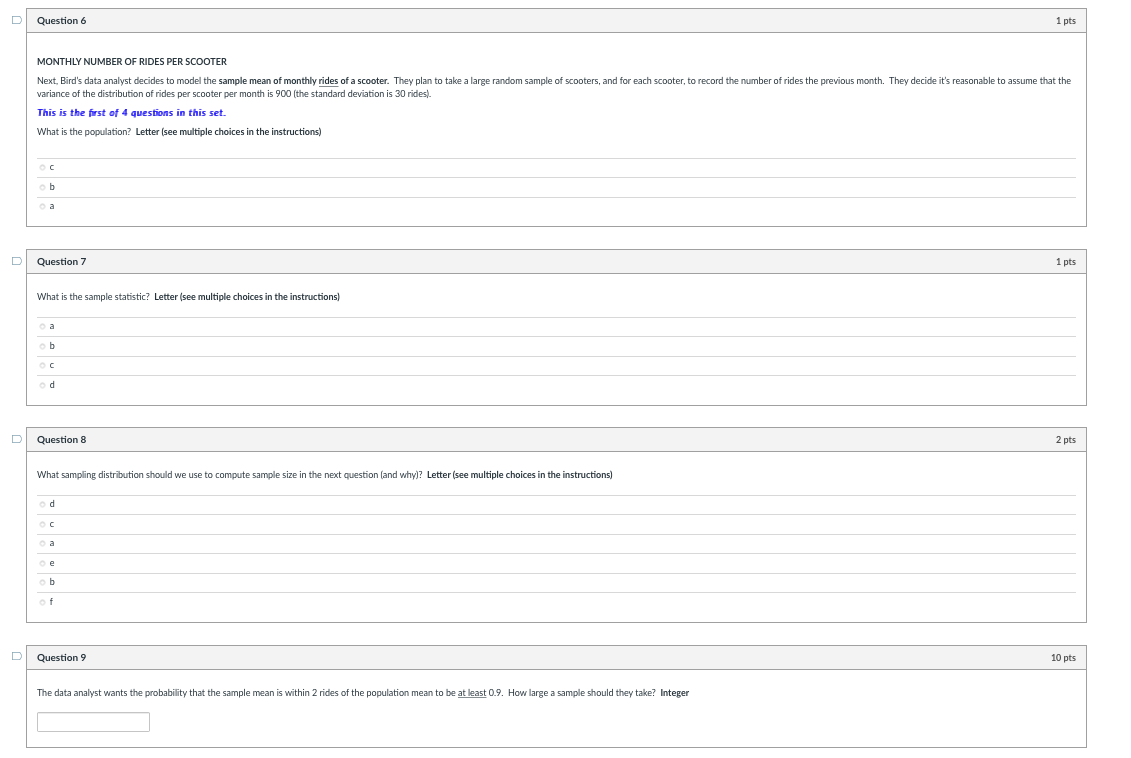
Task: Flag Question 6 with the bookmark icon
Action: point(17,20)
